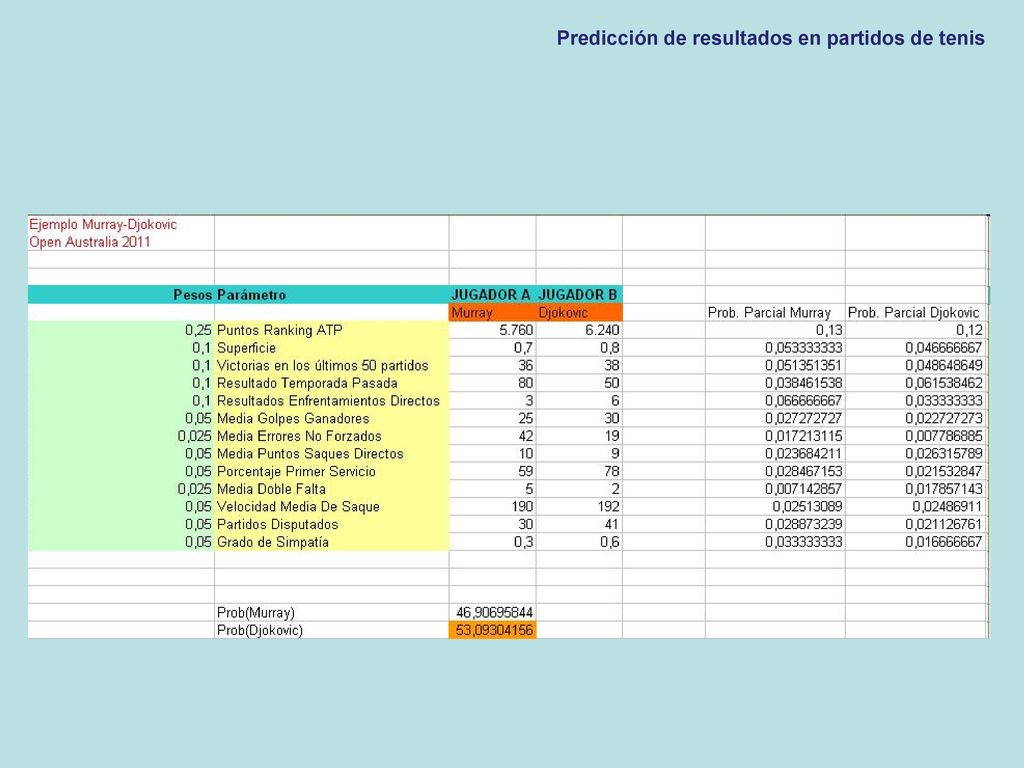Click the value 0,061538462
Image resolution: width=1024 pixels, height=768 pixels.
coord(944,383)
